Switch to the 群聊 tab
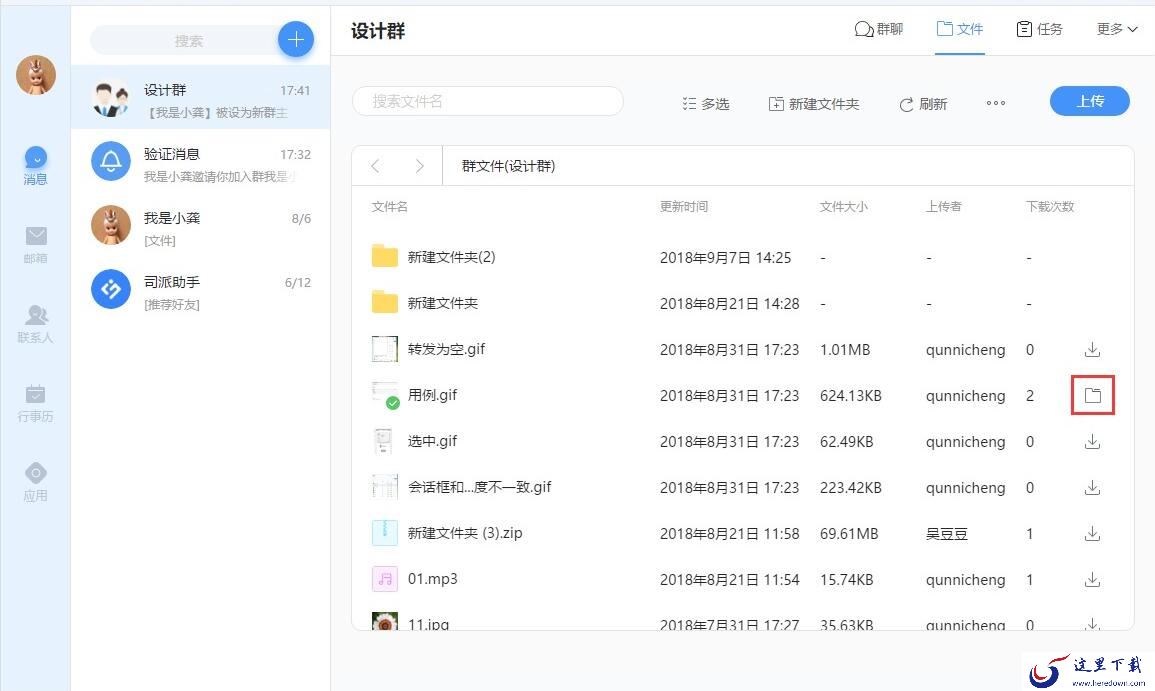The image size is (1155, 691). 879,29
